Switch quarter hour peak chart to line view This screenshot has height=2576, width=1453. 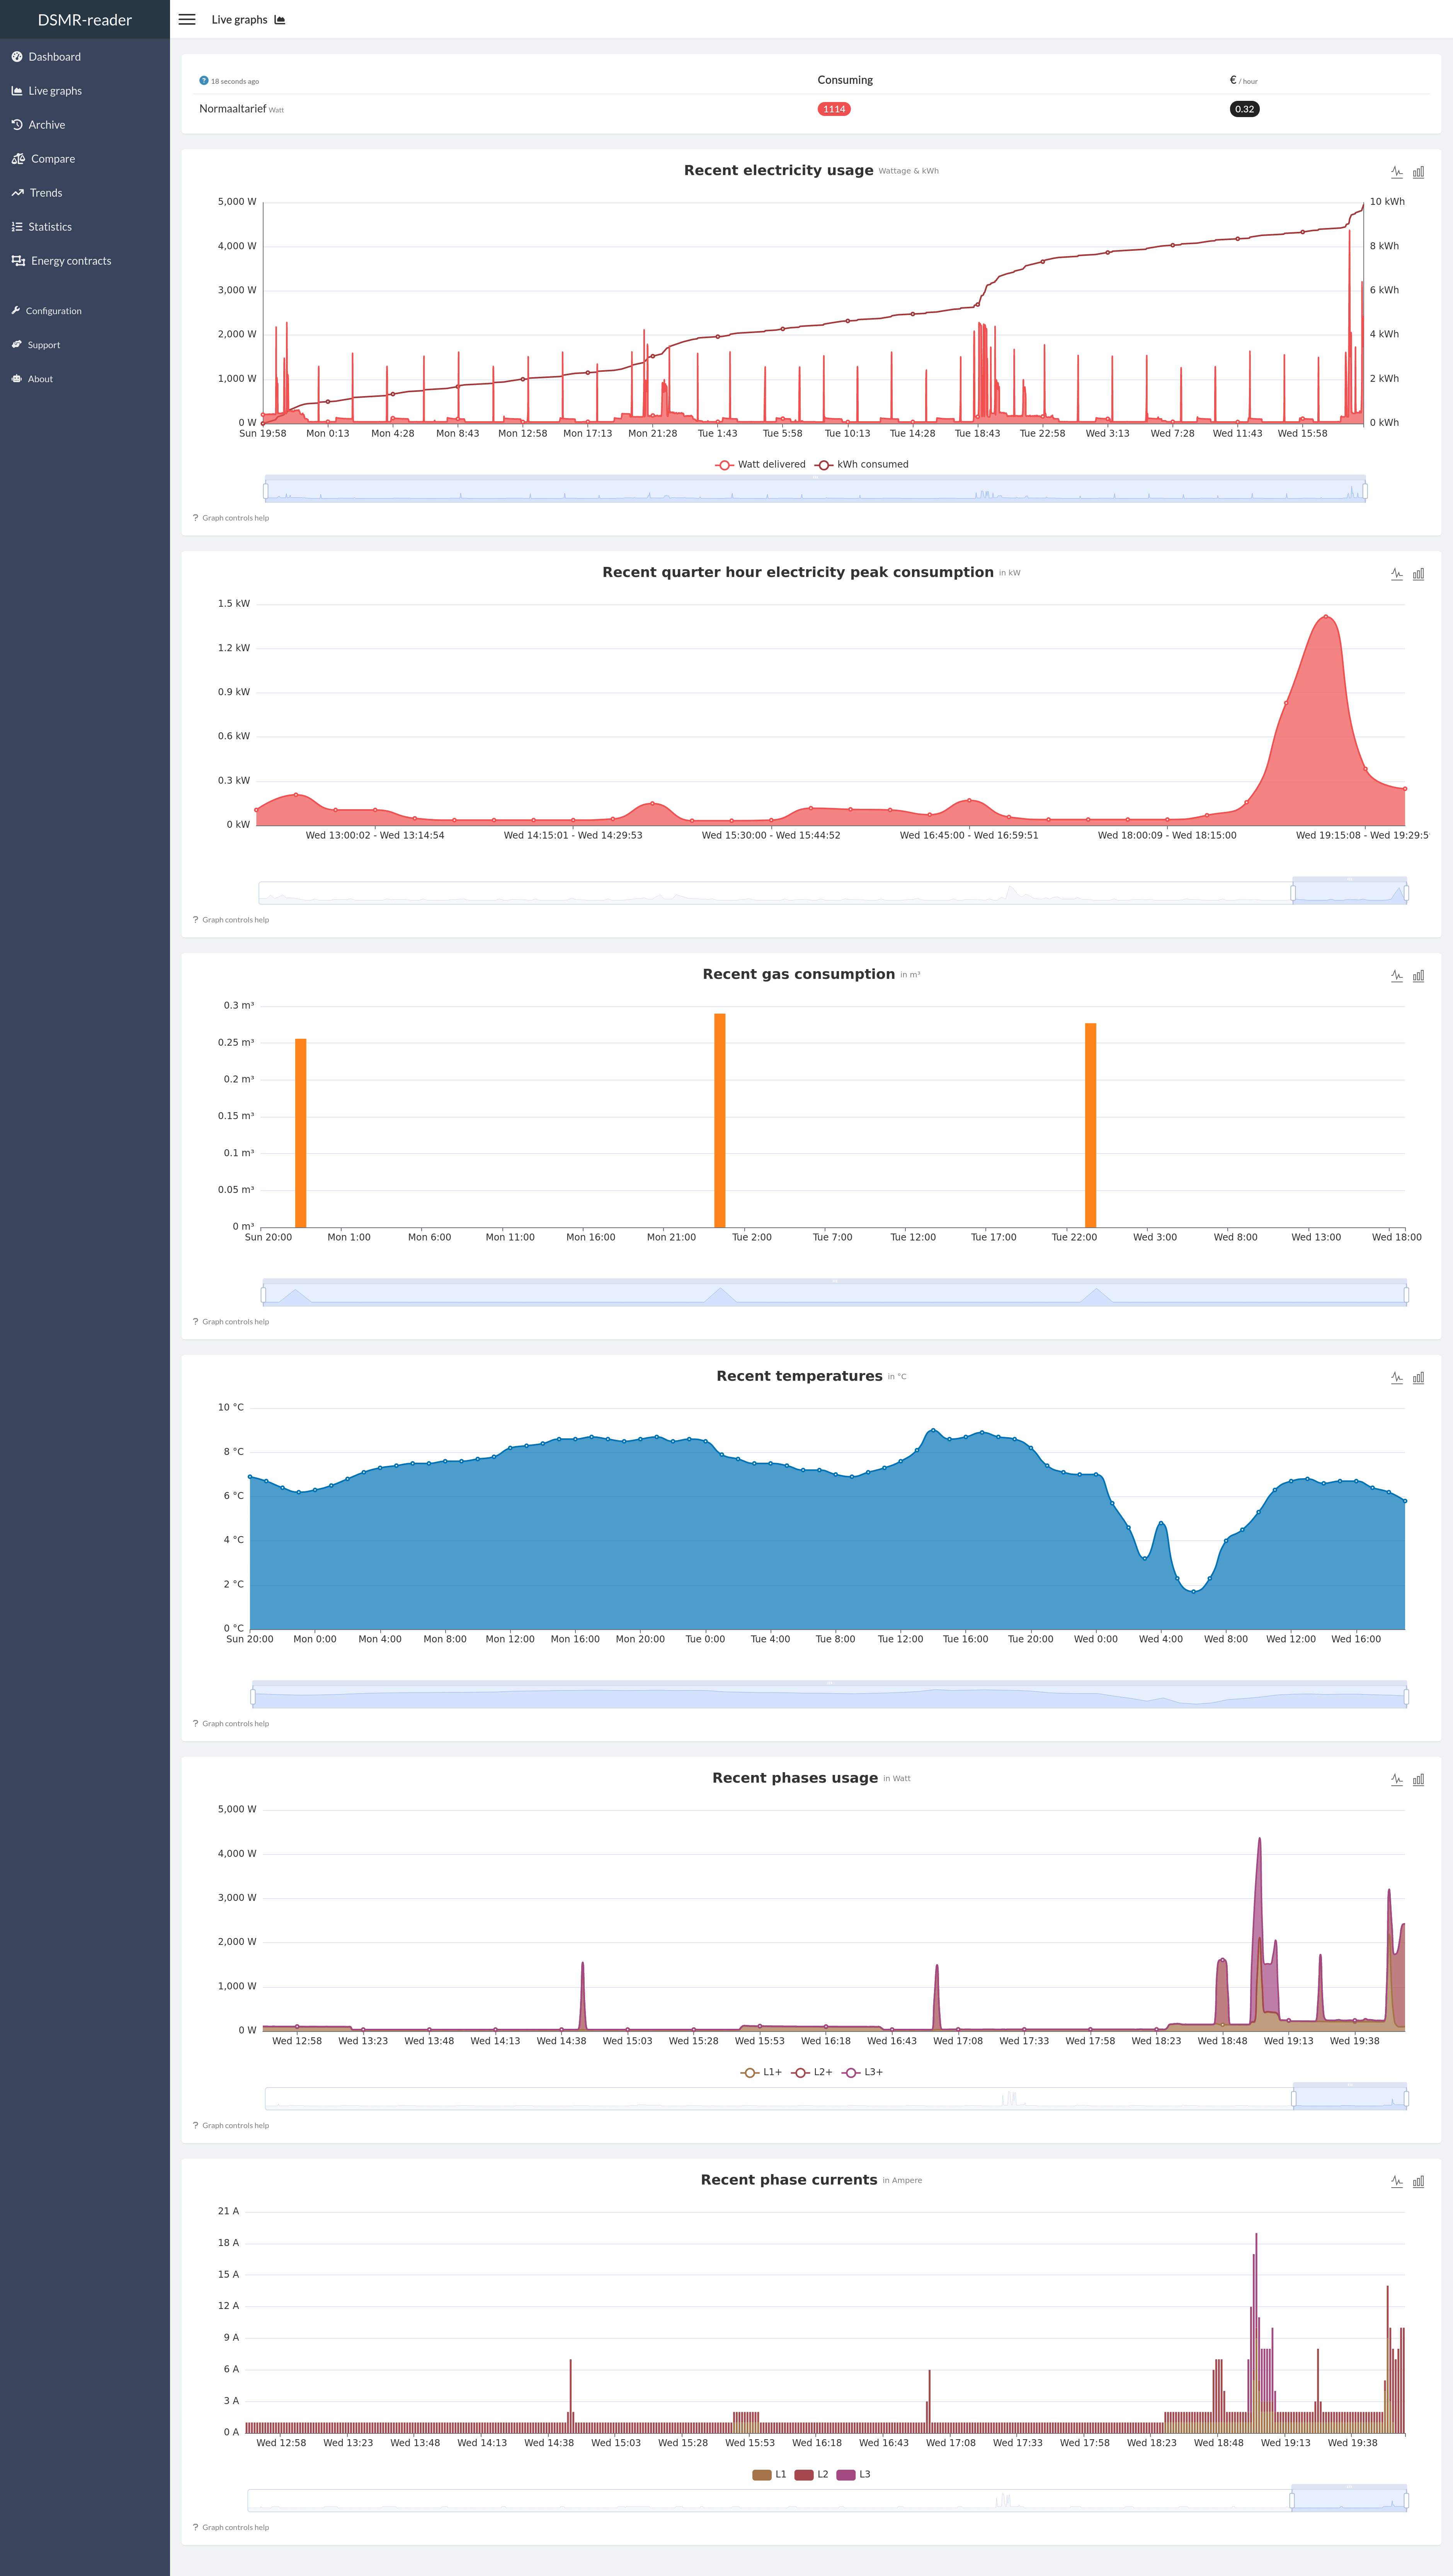1397,574
